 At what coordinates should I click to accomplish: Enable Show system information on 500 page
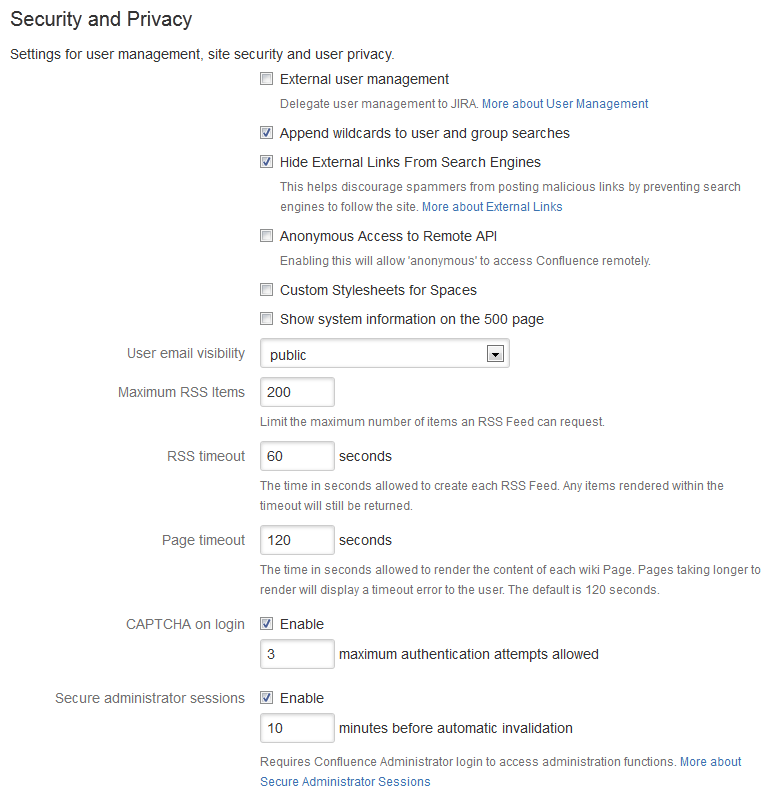pos(266,319)
